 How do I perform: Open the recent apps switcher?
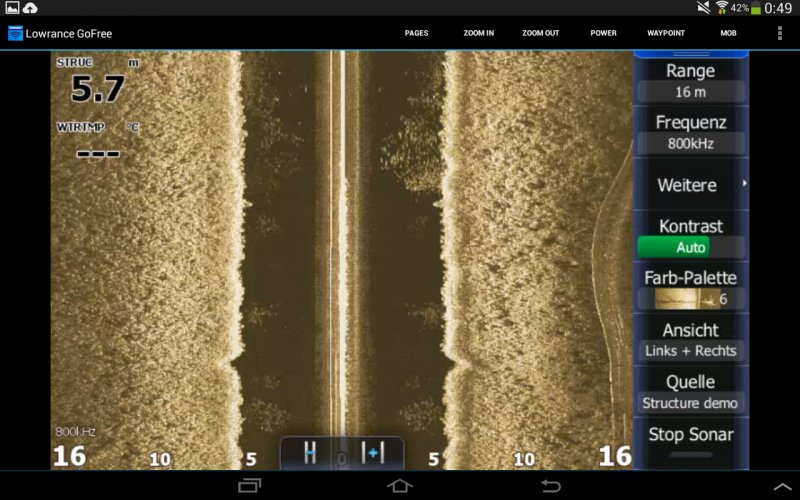[249, 486]
